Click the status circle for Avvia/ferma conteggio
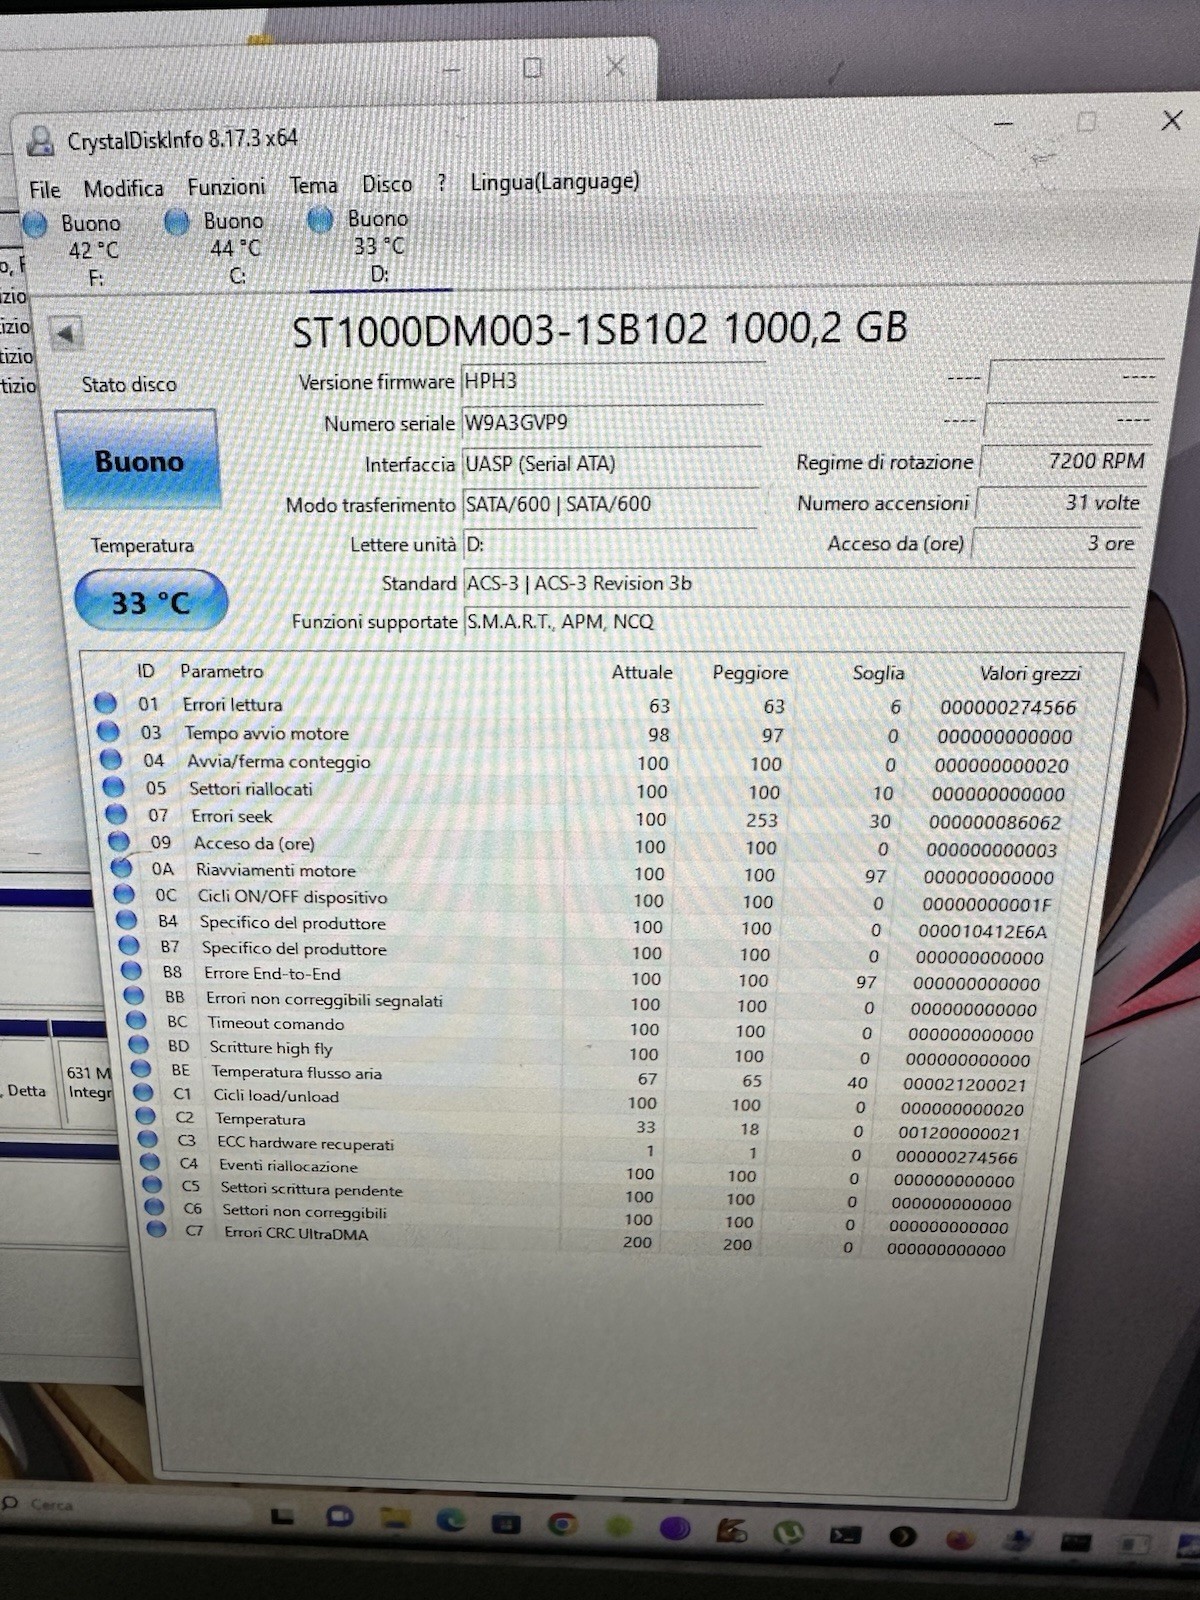 click(111, 760)
